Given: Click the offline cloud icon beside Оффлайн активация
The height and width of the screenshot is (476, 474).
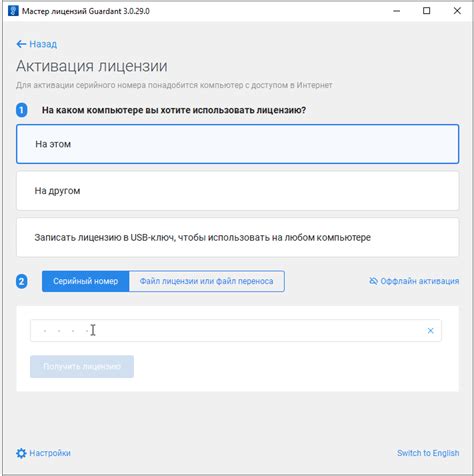Looking at the screenshot, I should point(373,281).
